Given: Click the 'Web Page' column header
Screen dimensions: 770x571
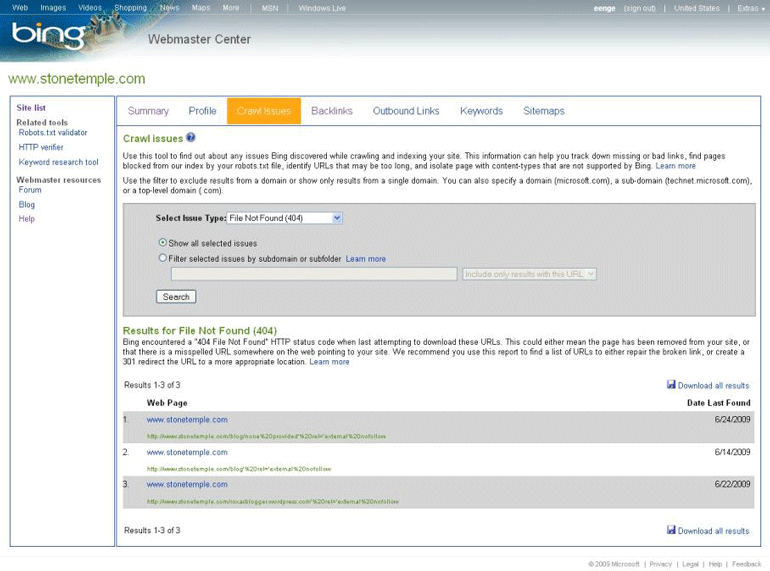Looking at the screenshot, I should [x=167, y=403].
